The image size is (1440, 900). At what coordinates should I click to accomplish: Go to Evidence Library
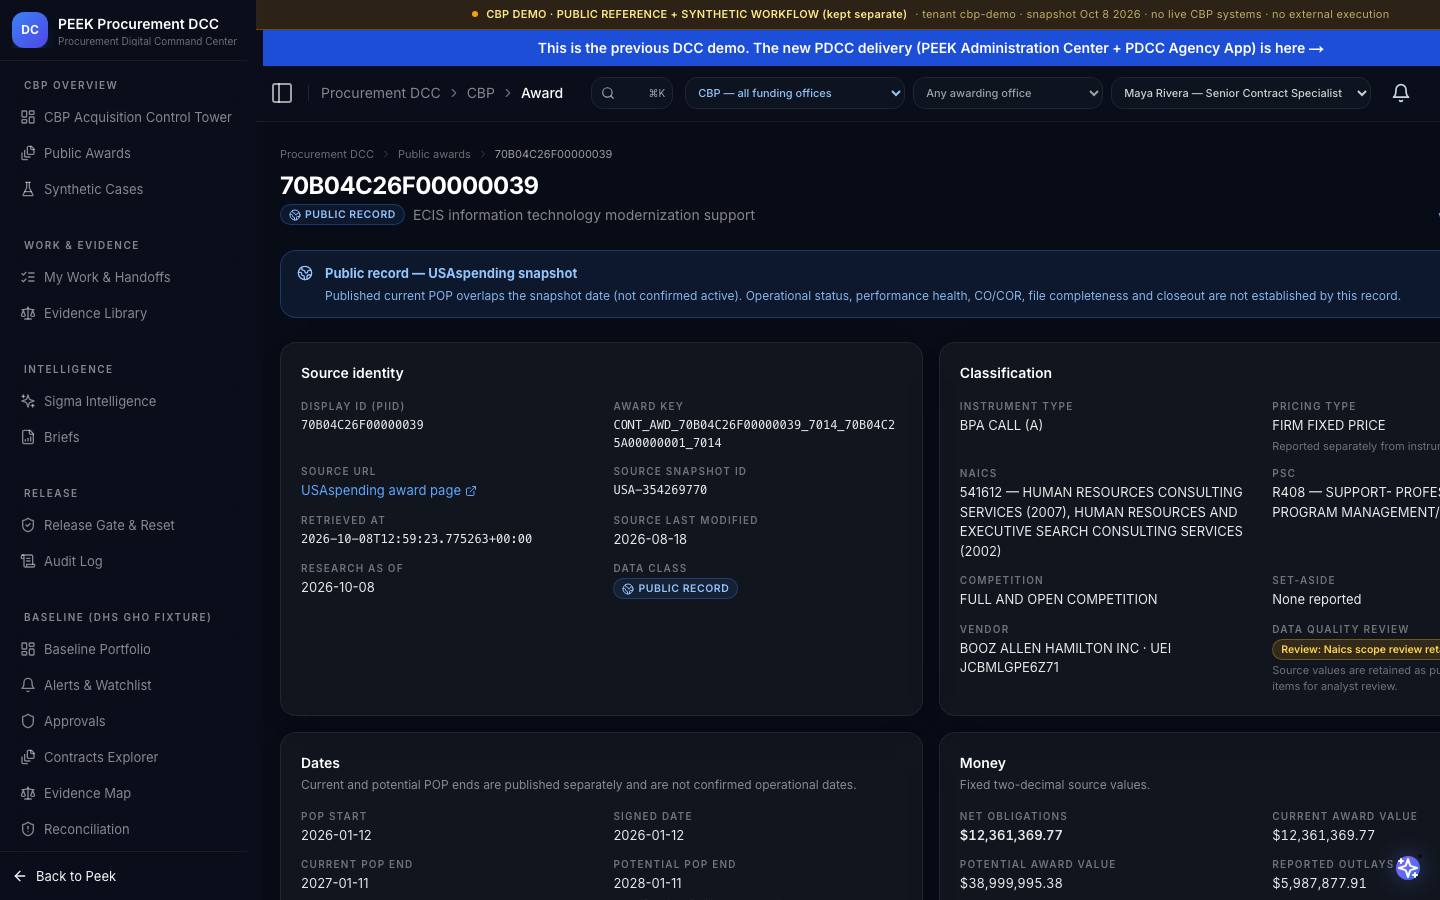(x=124, y=313)
